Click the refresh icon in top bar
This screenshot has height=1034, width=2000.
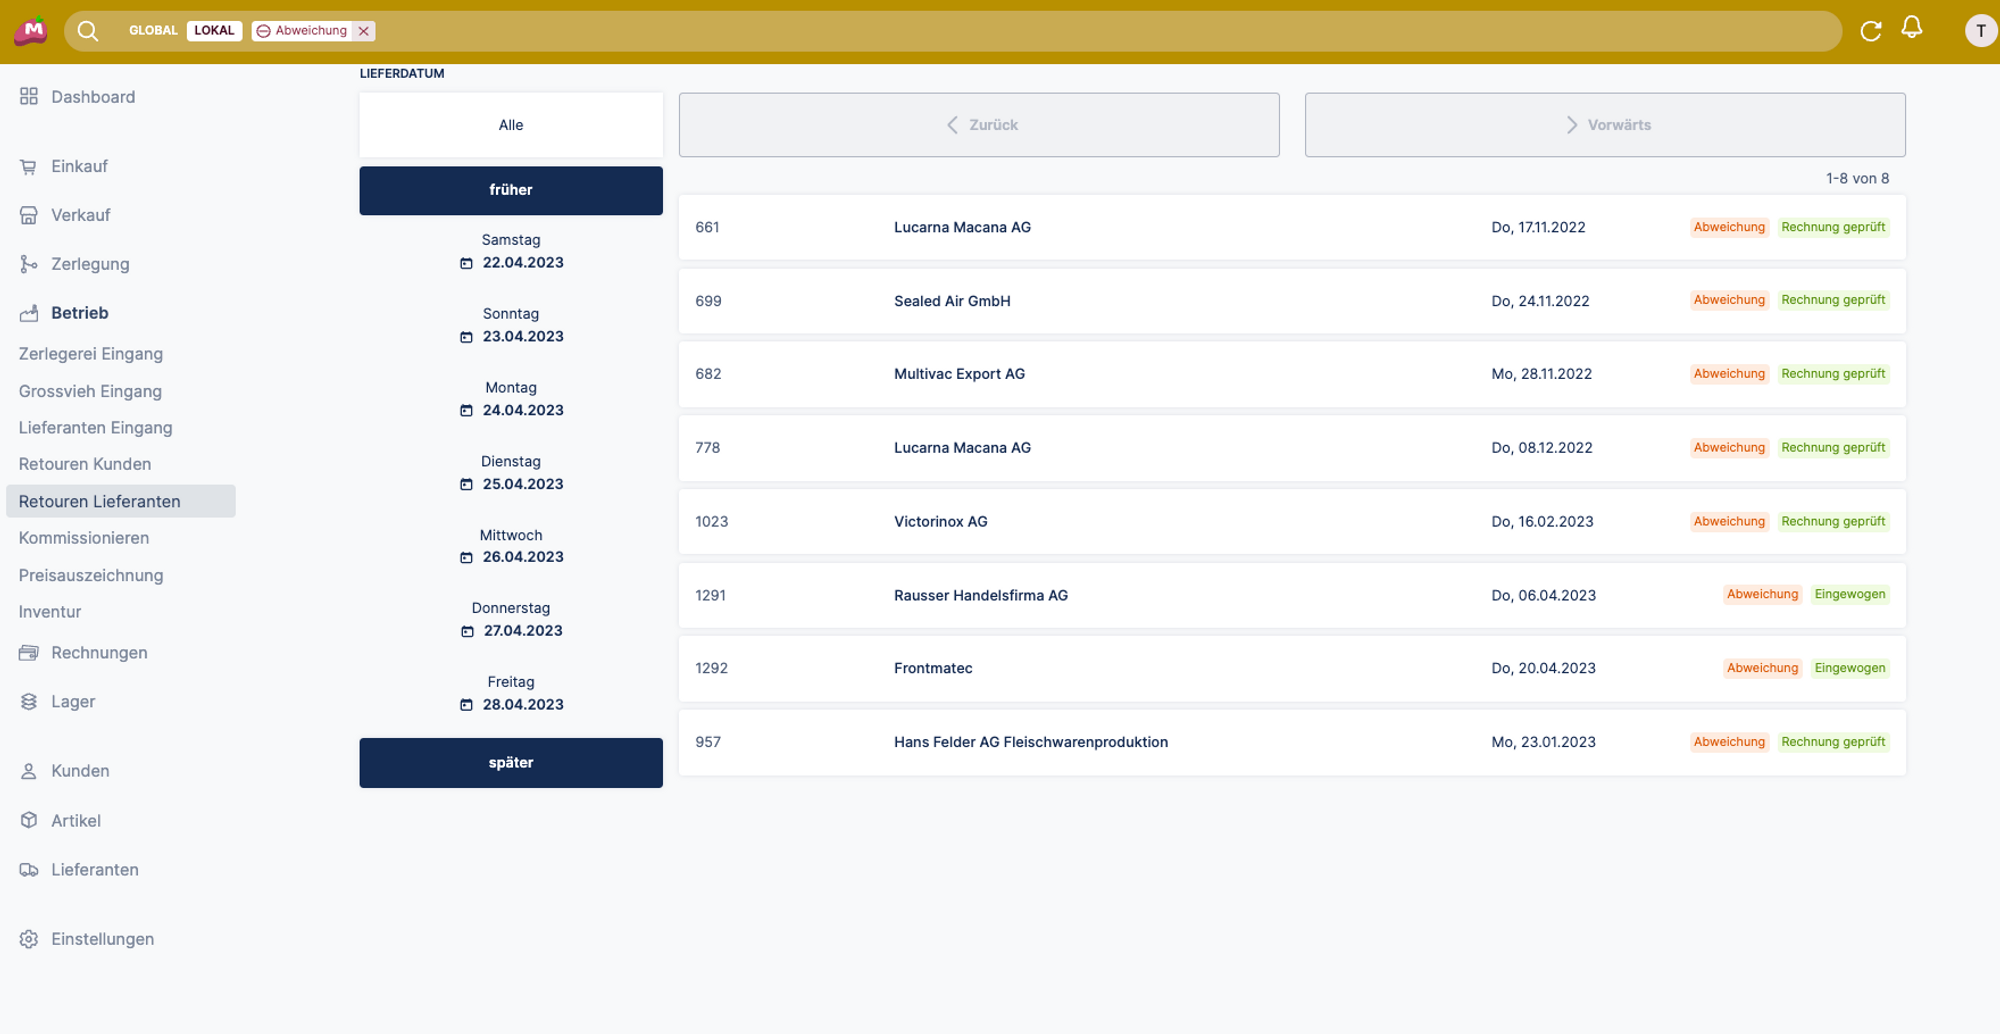1870,31
